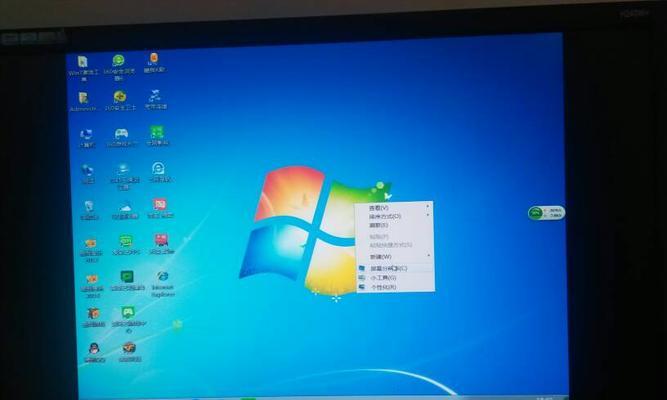Open 个性化(R) personalize menu entry
The width and height of the screenshot is (667, 400).
(384, 287)
